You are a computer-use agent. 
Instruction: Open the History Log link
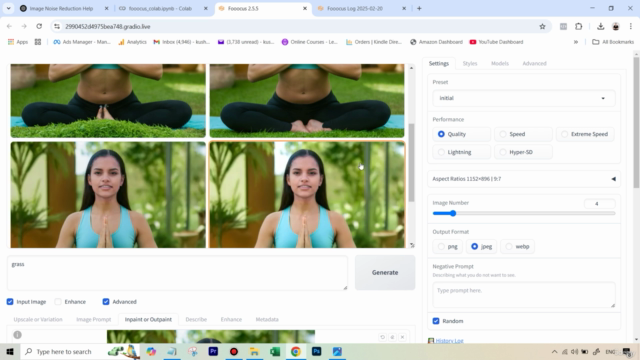449,341
